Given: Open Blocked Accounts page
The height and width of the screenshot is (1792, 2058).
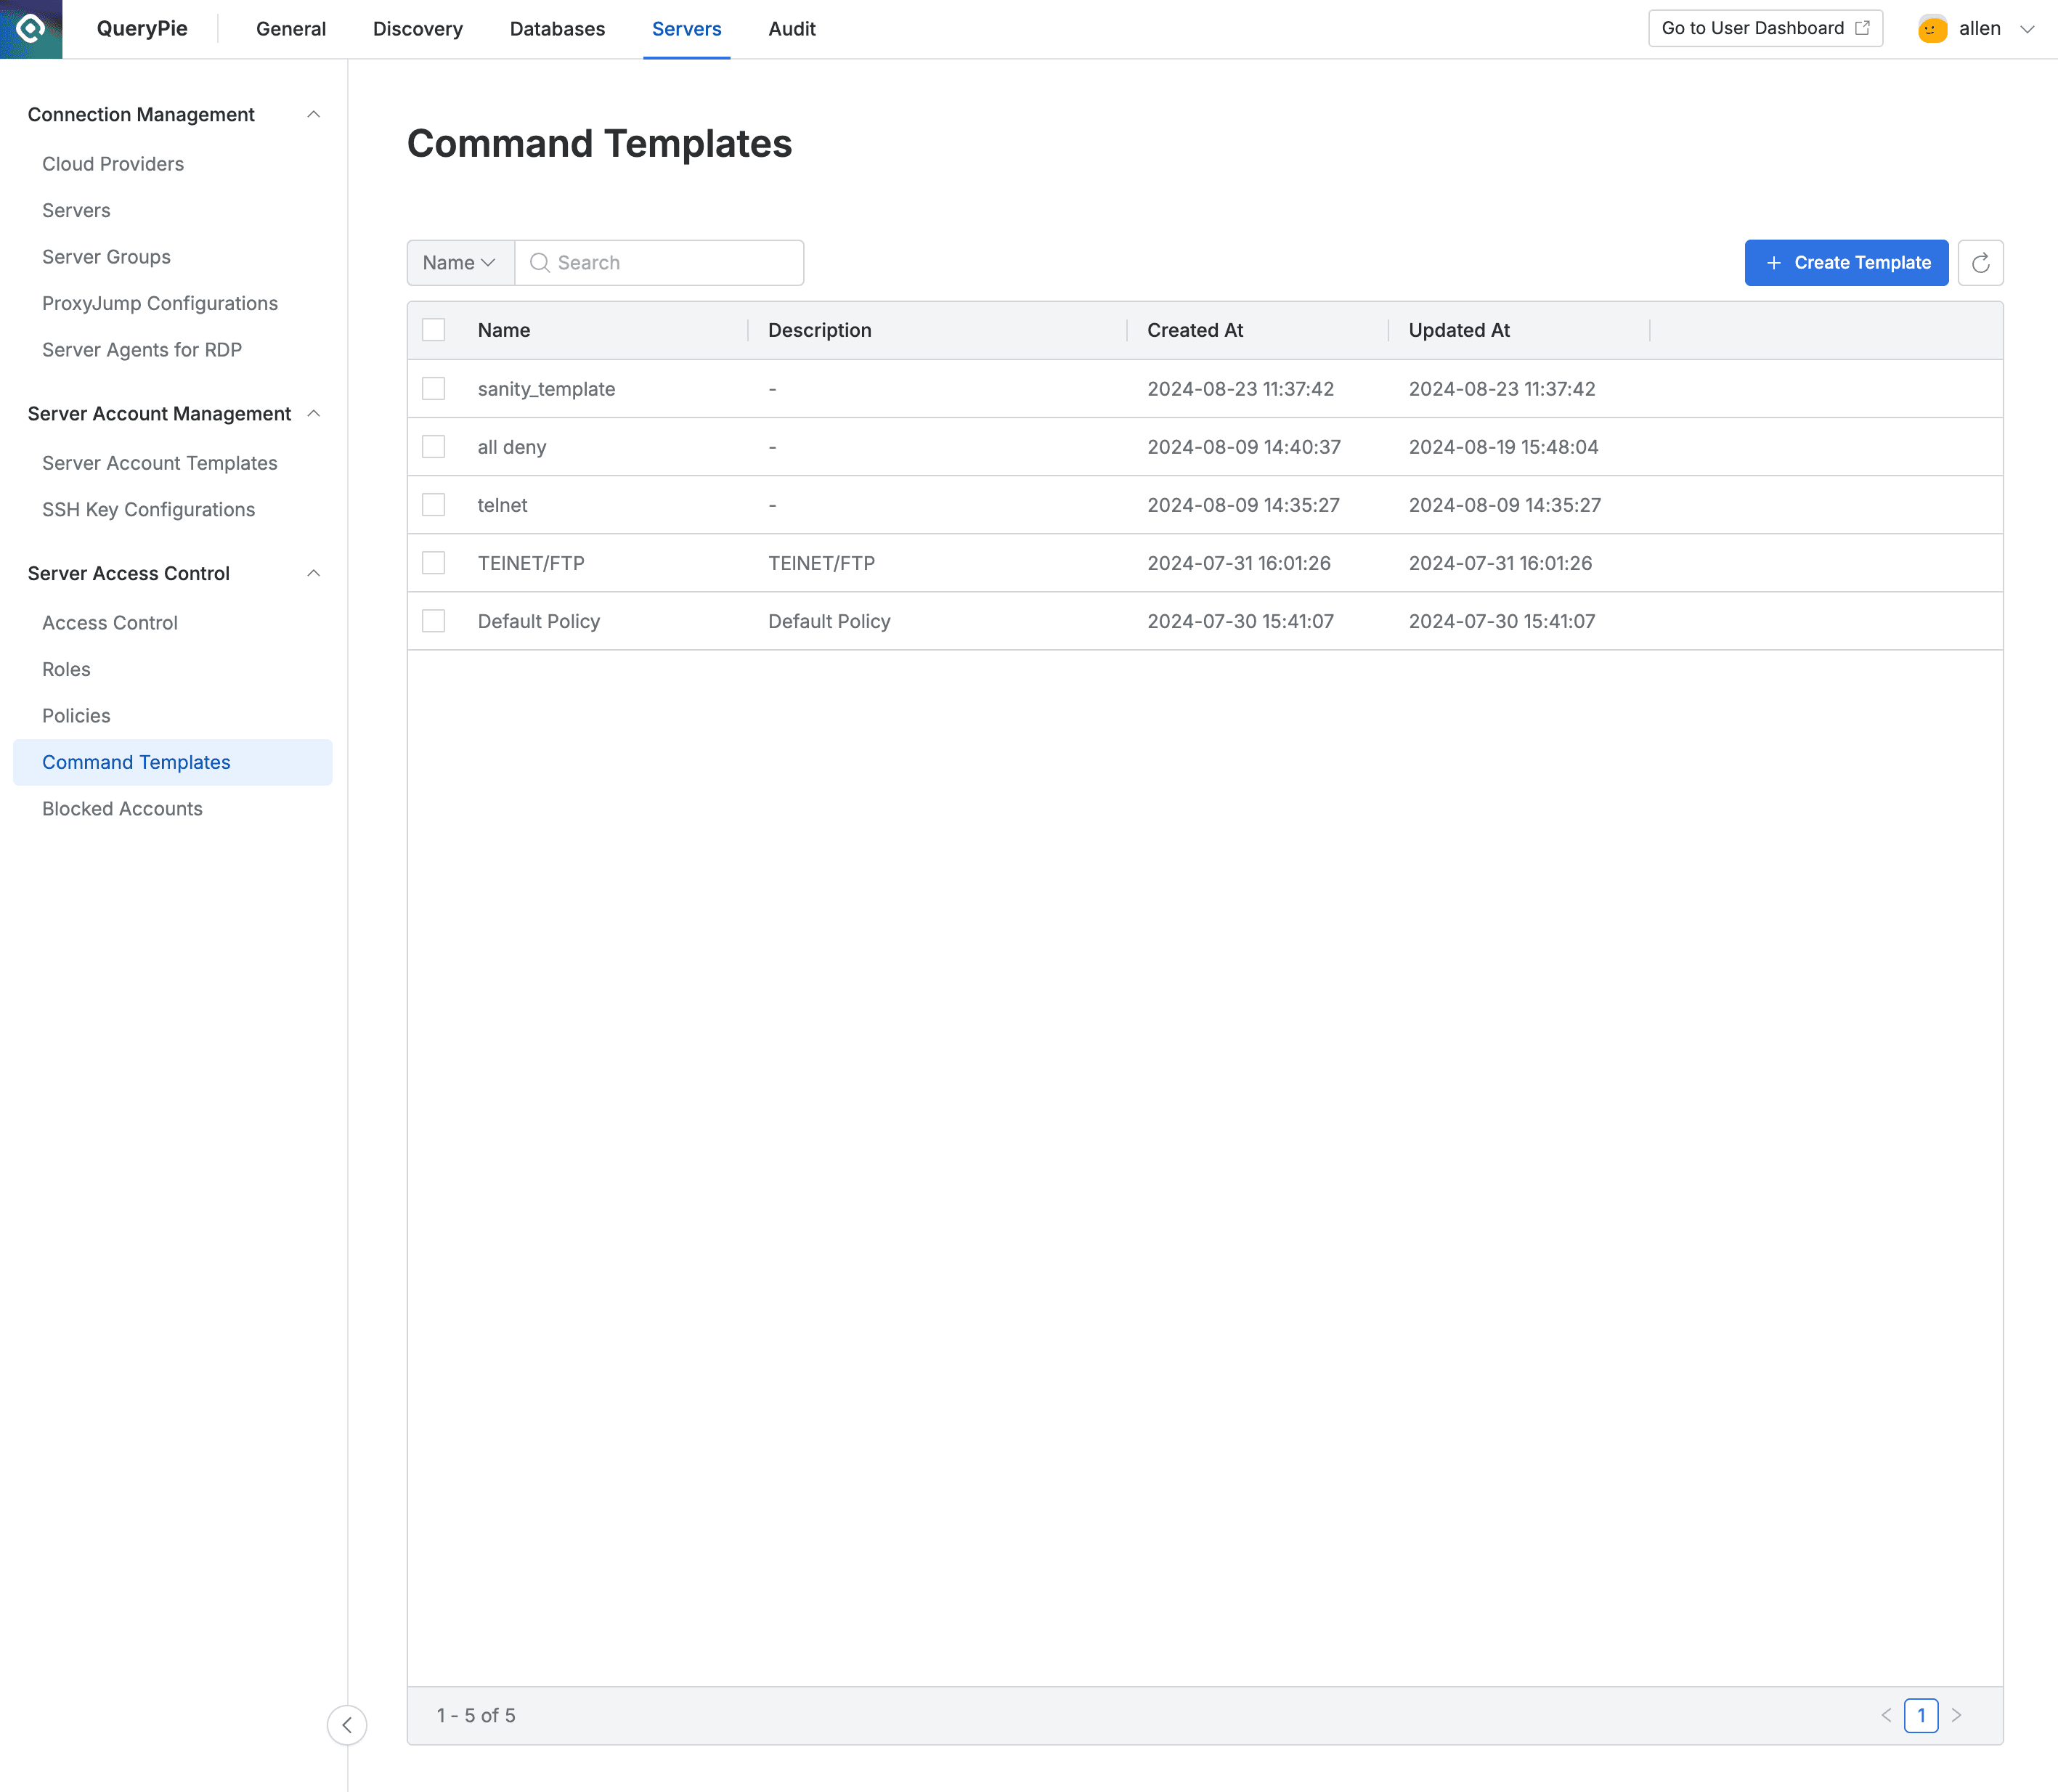Looking at the screenshot, I should pos(123,808).
